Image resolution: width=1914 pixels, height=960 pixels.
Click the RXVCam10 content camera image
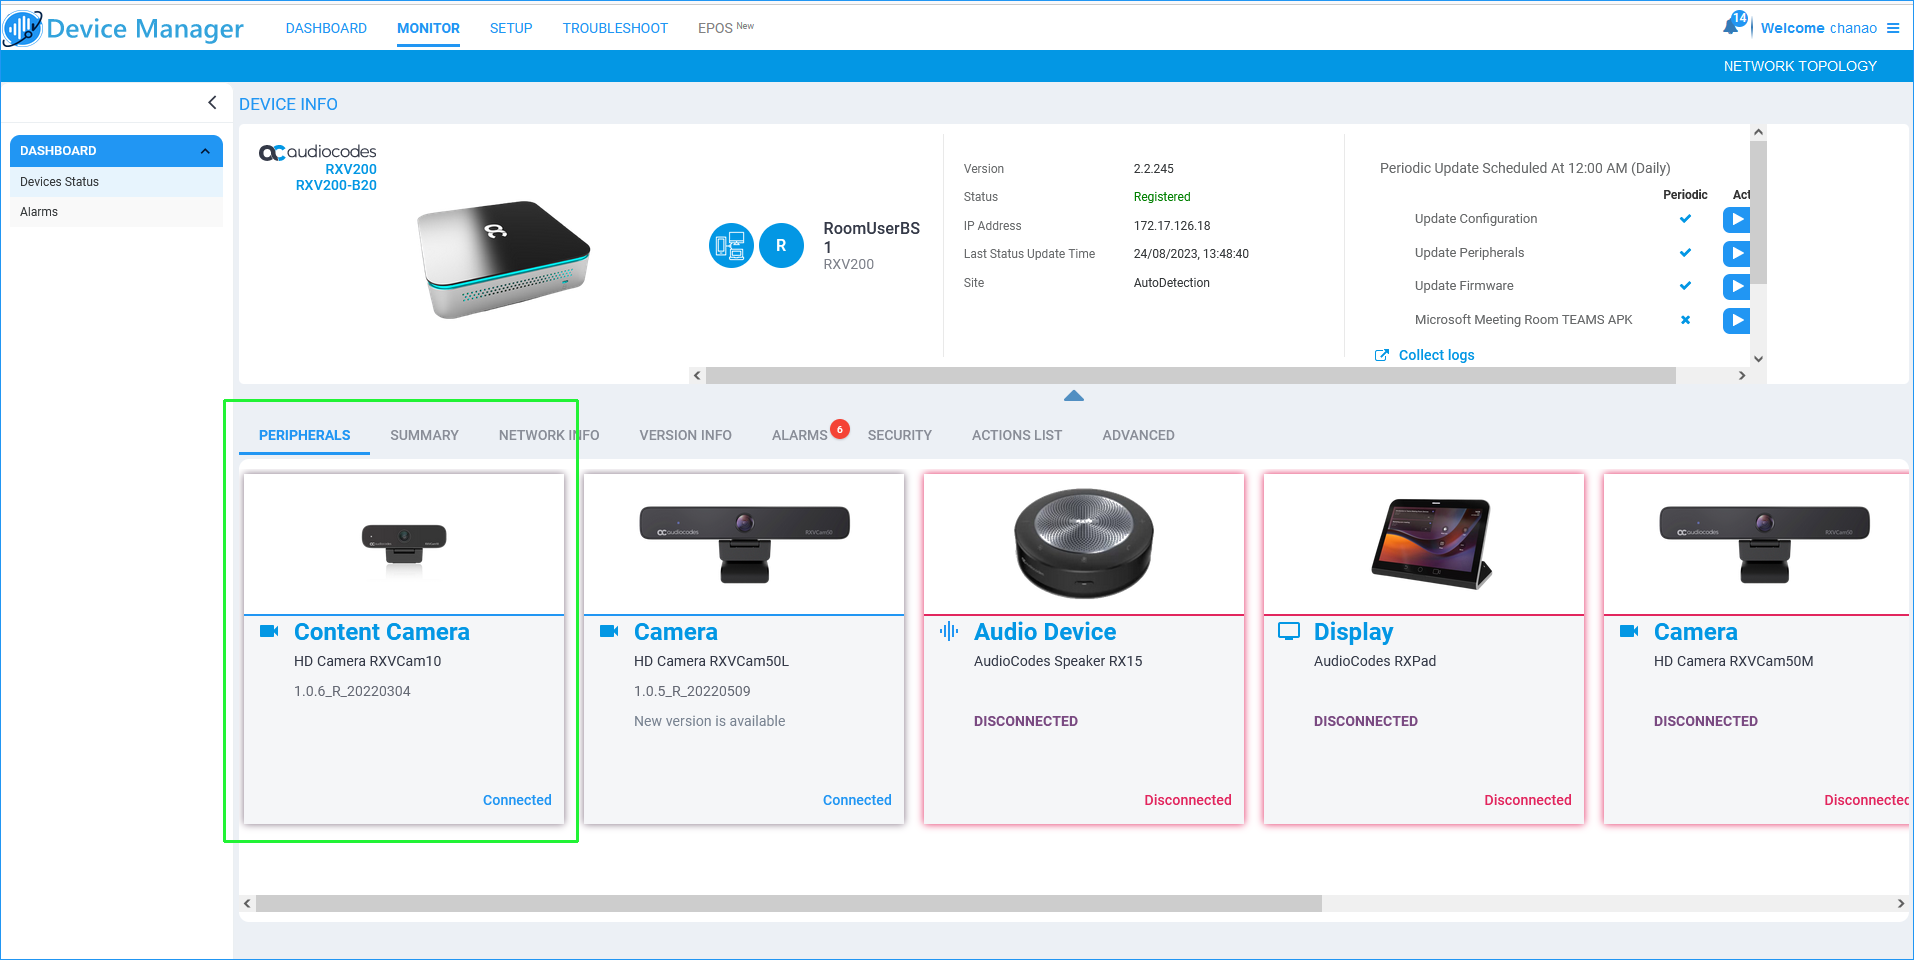point(404,549)
